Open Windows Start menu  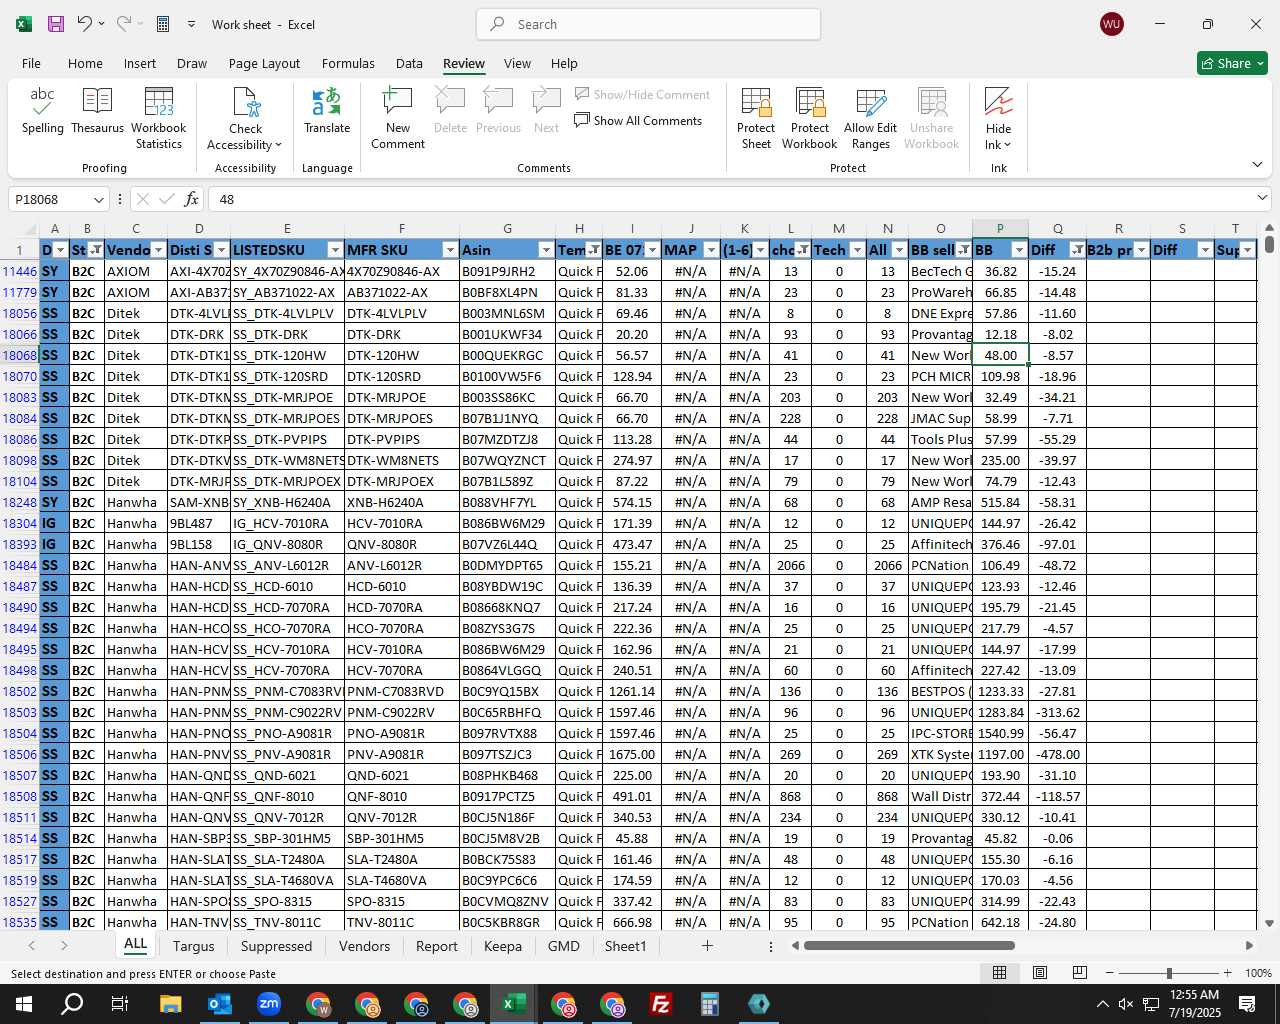coord(23,1004)
